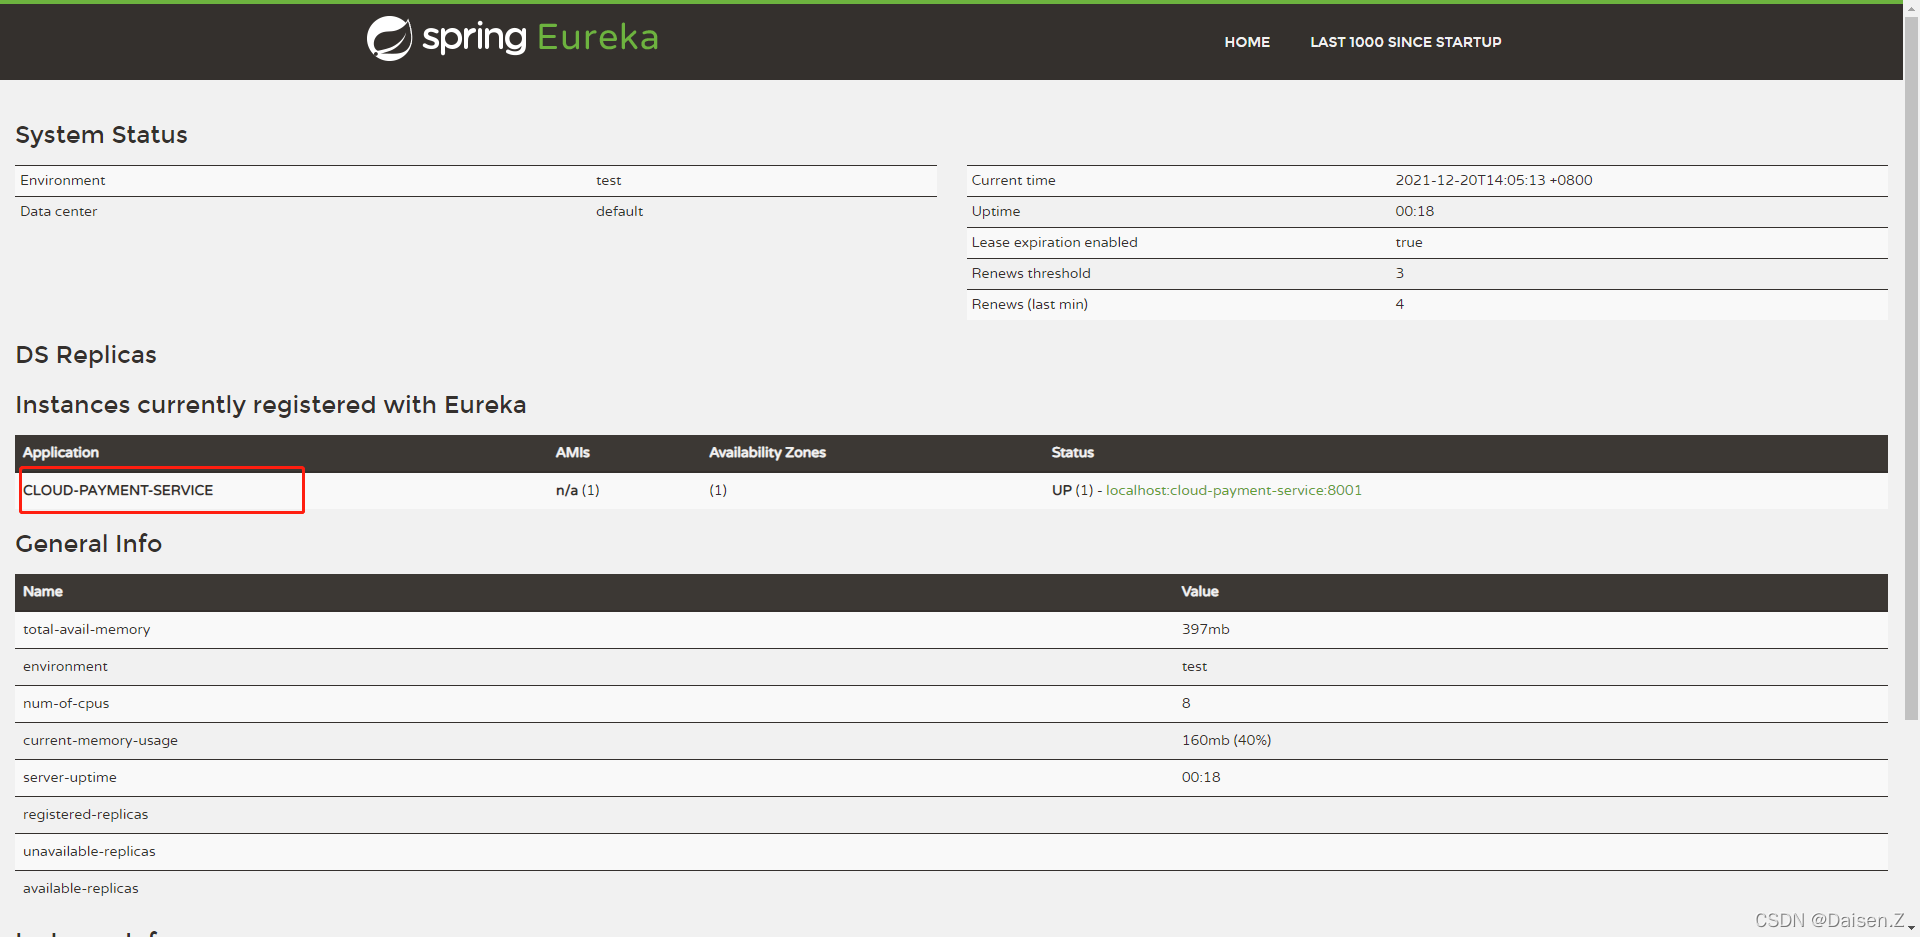1920x937 pixels.
Task: Click the server-uptime row name
Action: pyautogui.click(x=69, y=777)
